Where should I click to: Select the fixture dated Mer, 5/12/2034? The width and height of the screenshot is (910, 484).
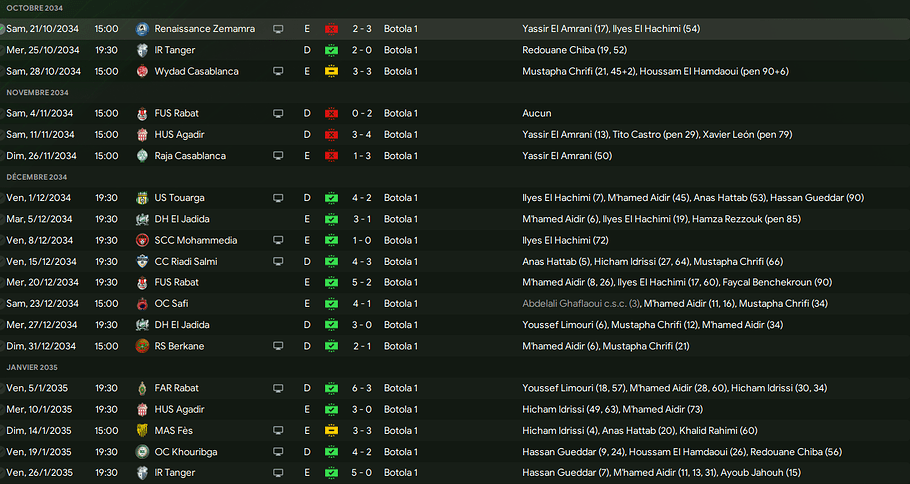pos(40,219)
